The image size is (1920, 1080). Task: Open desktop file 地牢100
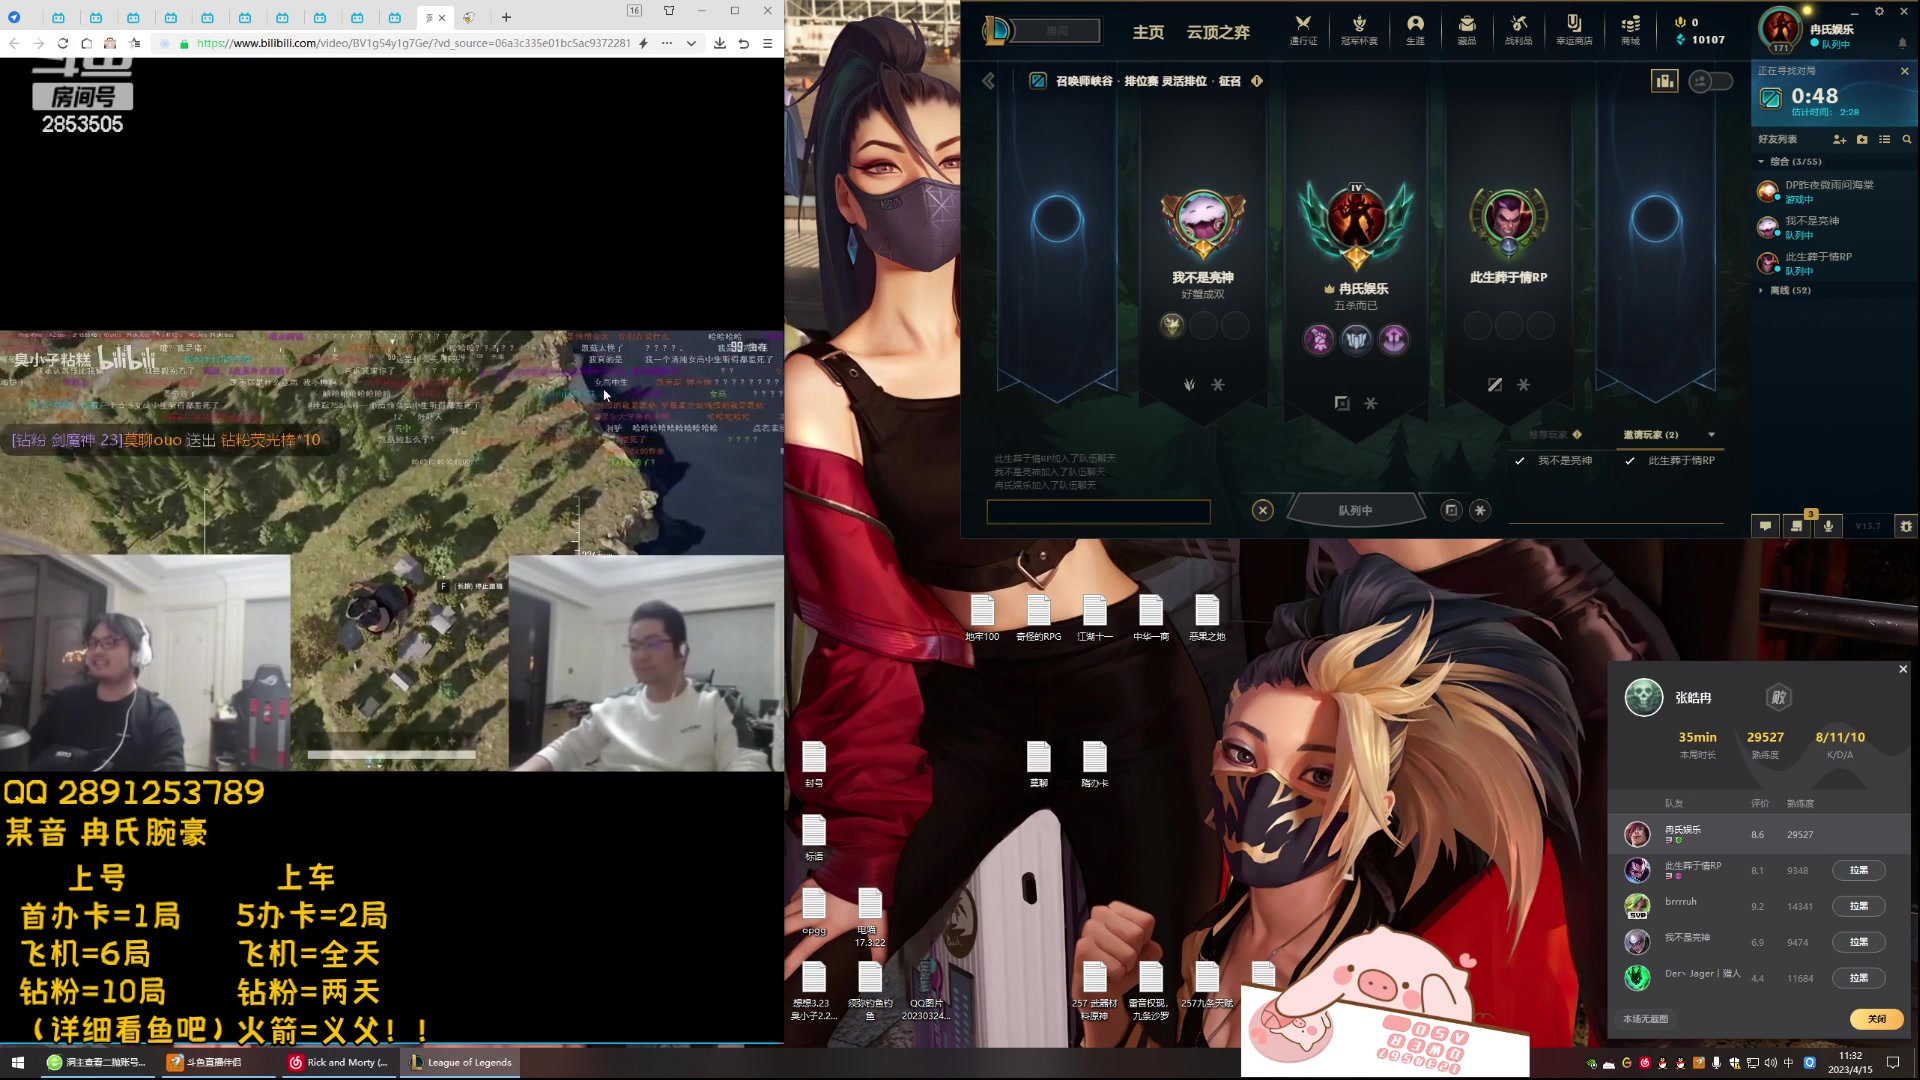[x=982, y=618]
